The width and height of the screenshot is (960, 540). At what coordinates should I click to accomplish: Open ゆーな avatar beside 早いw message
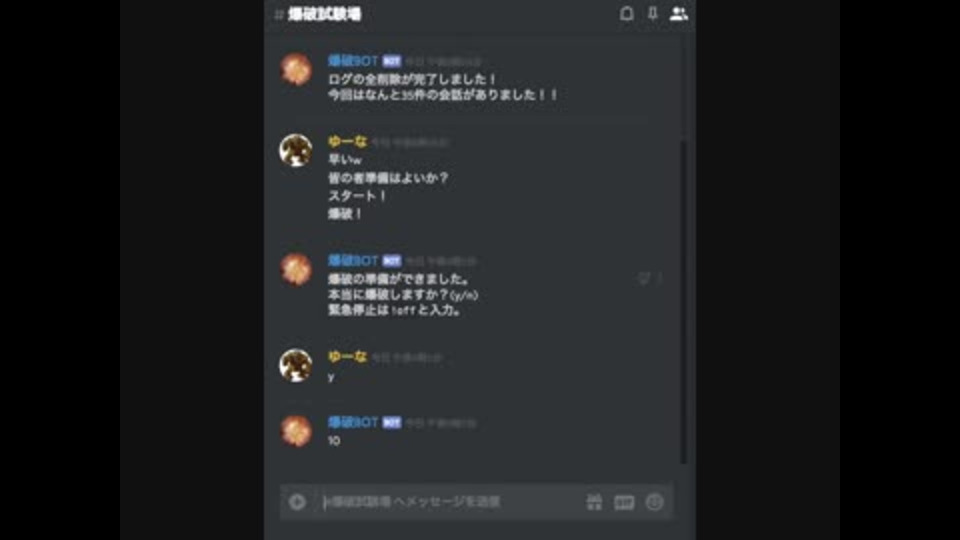click(x=296, y=150)
